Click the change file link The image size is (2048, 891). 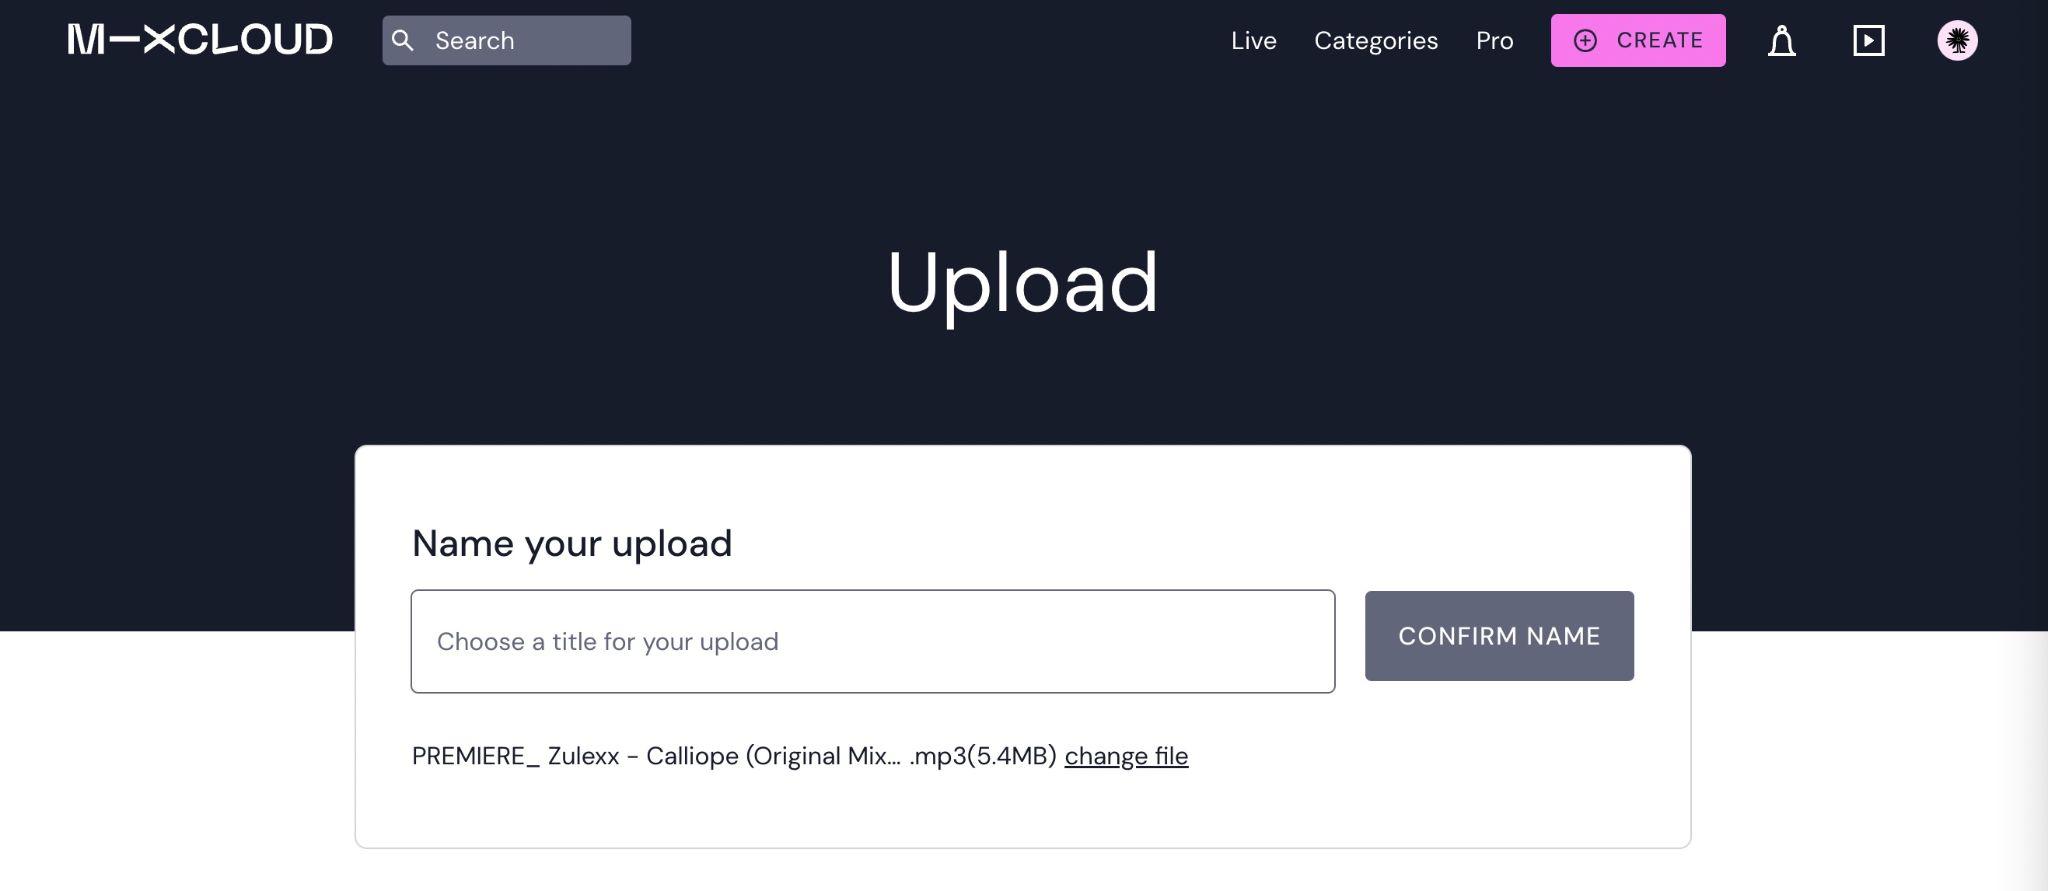pyautogui.click(x=1126, y=756)
